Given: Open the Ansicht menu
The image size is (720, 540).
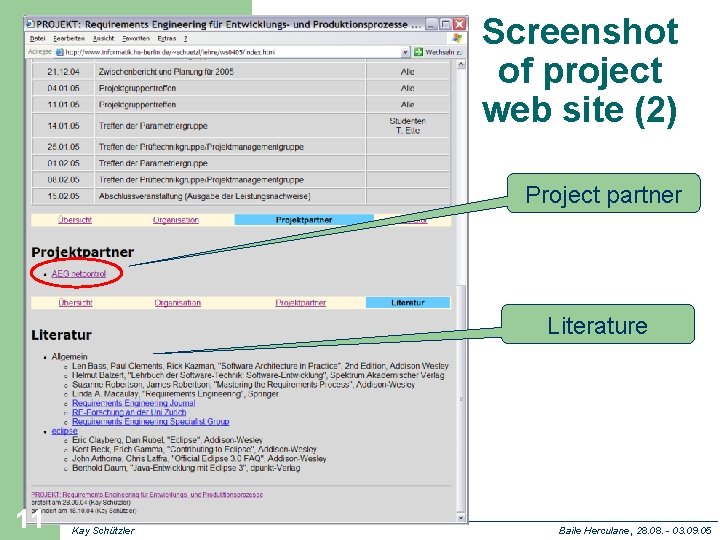Looking at the screenshot, I should click(103, 39).
